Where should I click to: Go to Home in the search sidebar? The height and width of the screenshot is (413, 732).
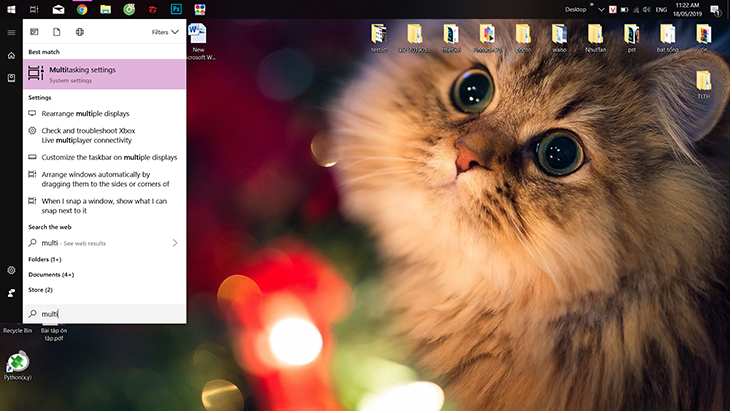coord(11,56)
